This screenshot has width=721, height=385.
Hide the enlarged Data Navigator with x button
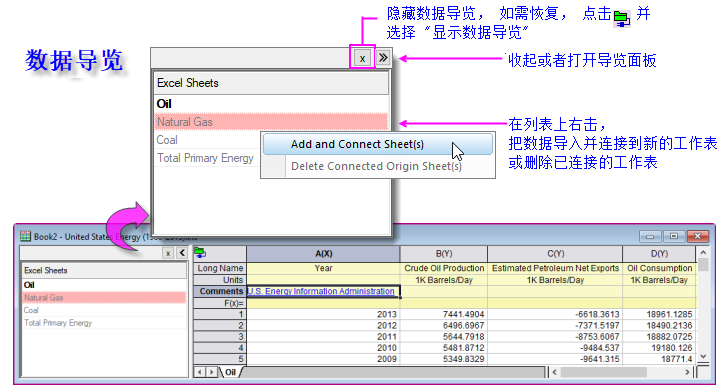tap(362, 58)
